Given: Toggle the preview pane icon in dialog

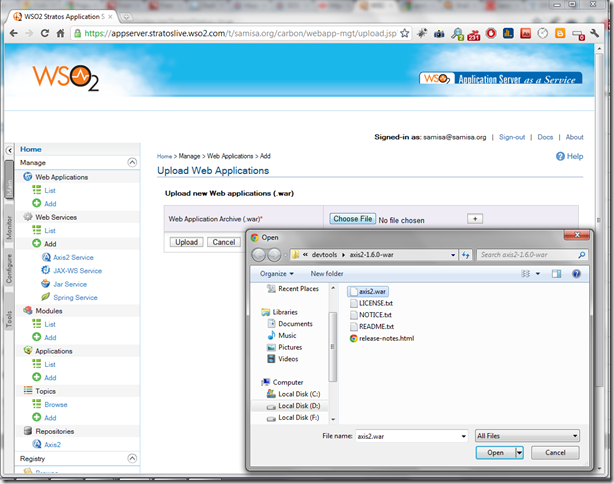Looking at the screenshot, I should pos(556,274).
